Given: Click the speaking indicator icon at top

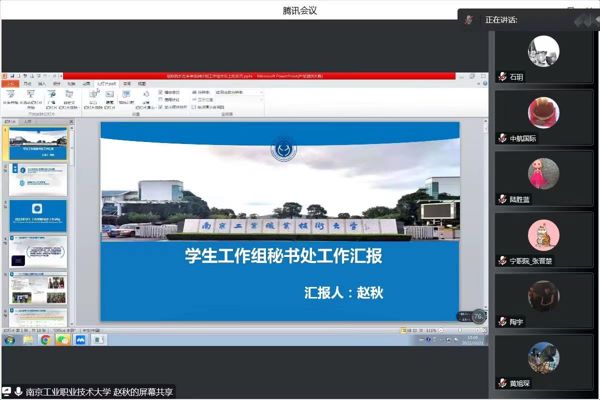Looking at the screenshot, I should click(468, 20).
